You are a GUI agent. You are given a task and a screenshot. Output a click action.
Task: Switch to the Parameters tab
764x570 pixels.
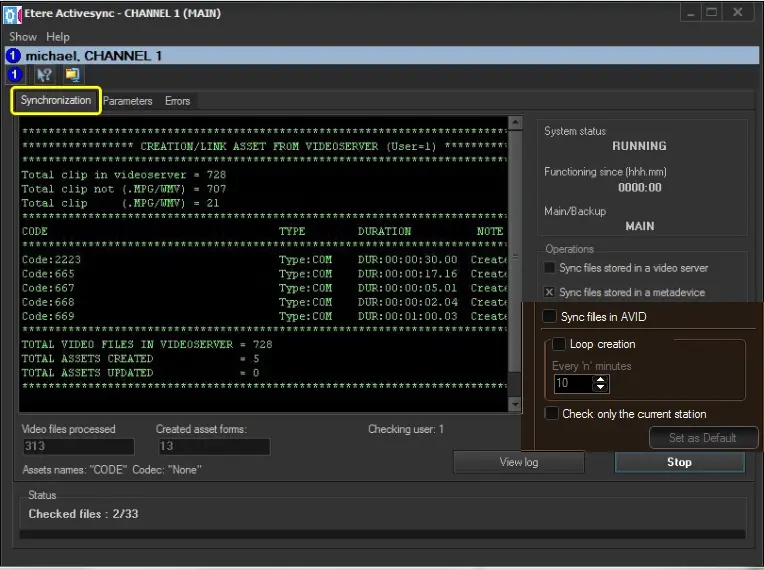pyautogui.click(x=128, y=101)
